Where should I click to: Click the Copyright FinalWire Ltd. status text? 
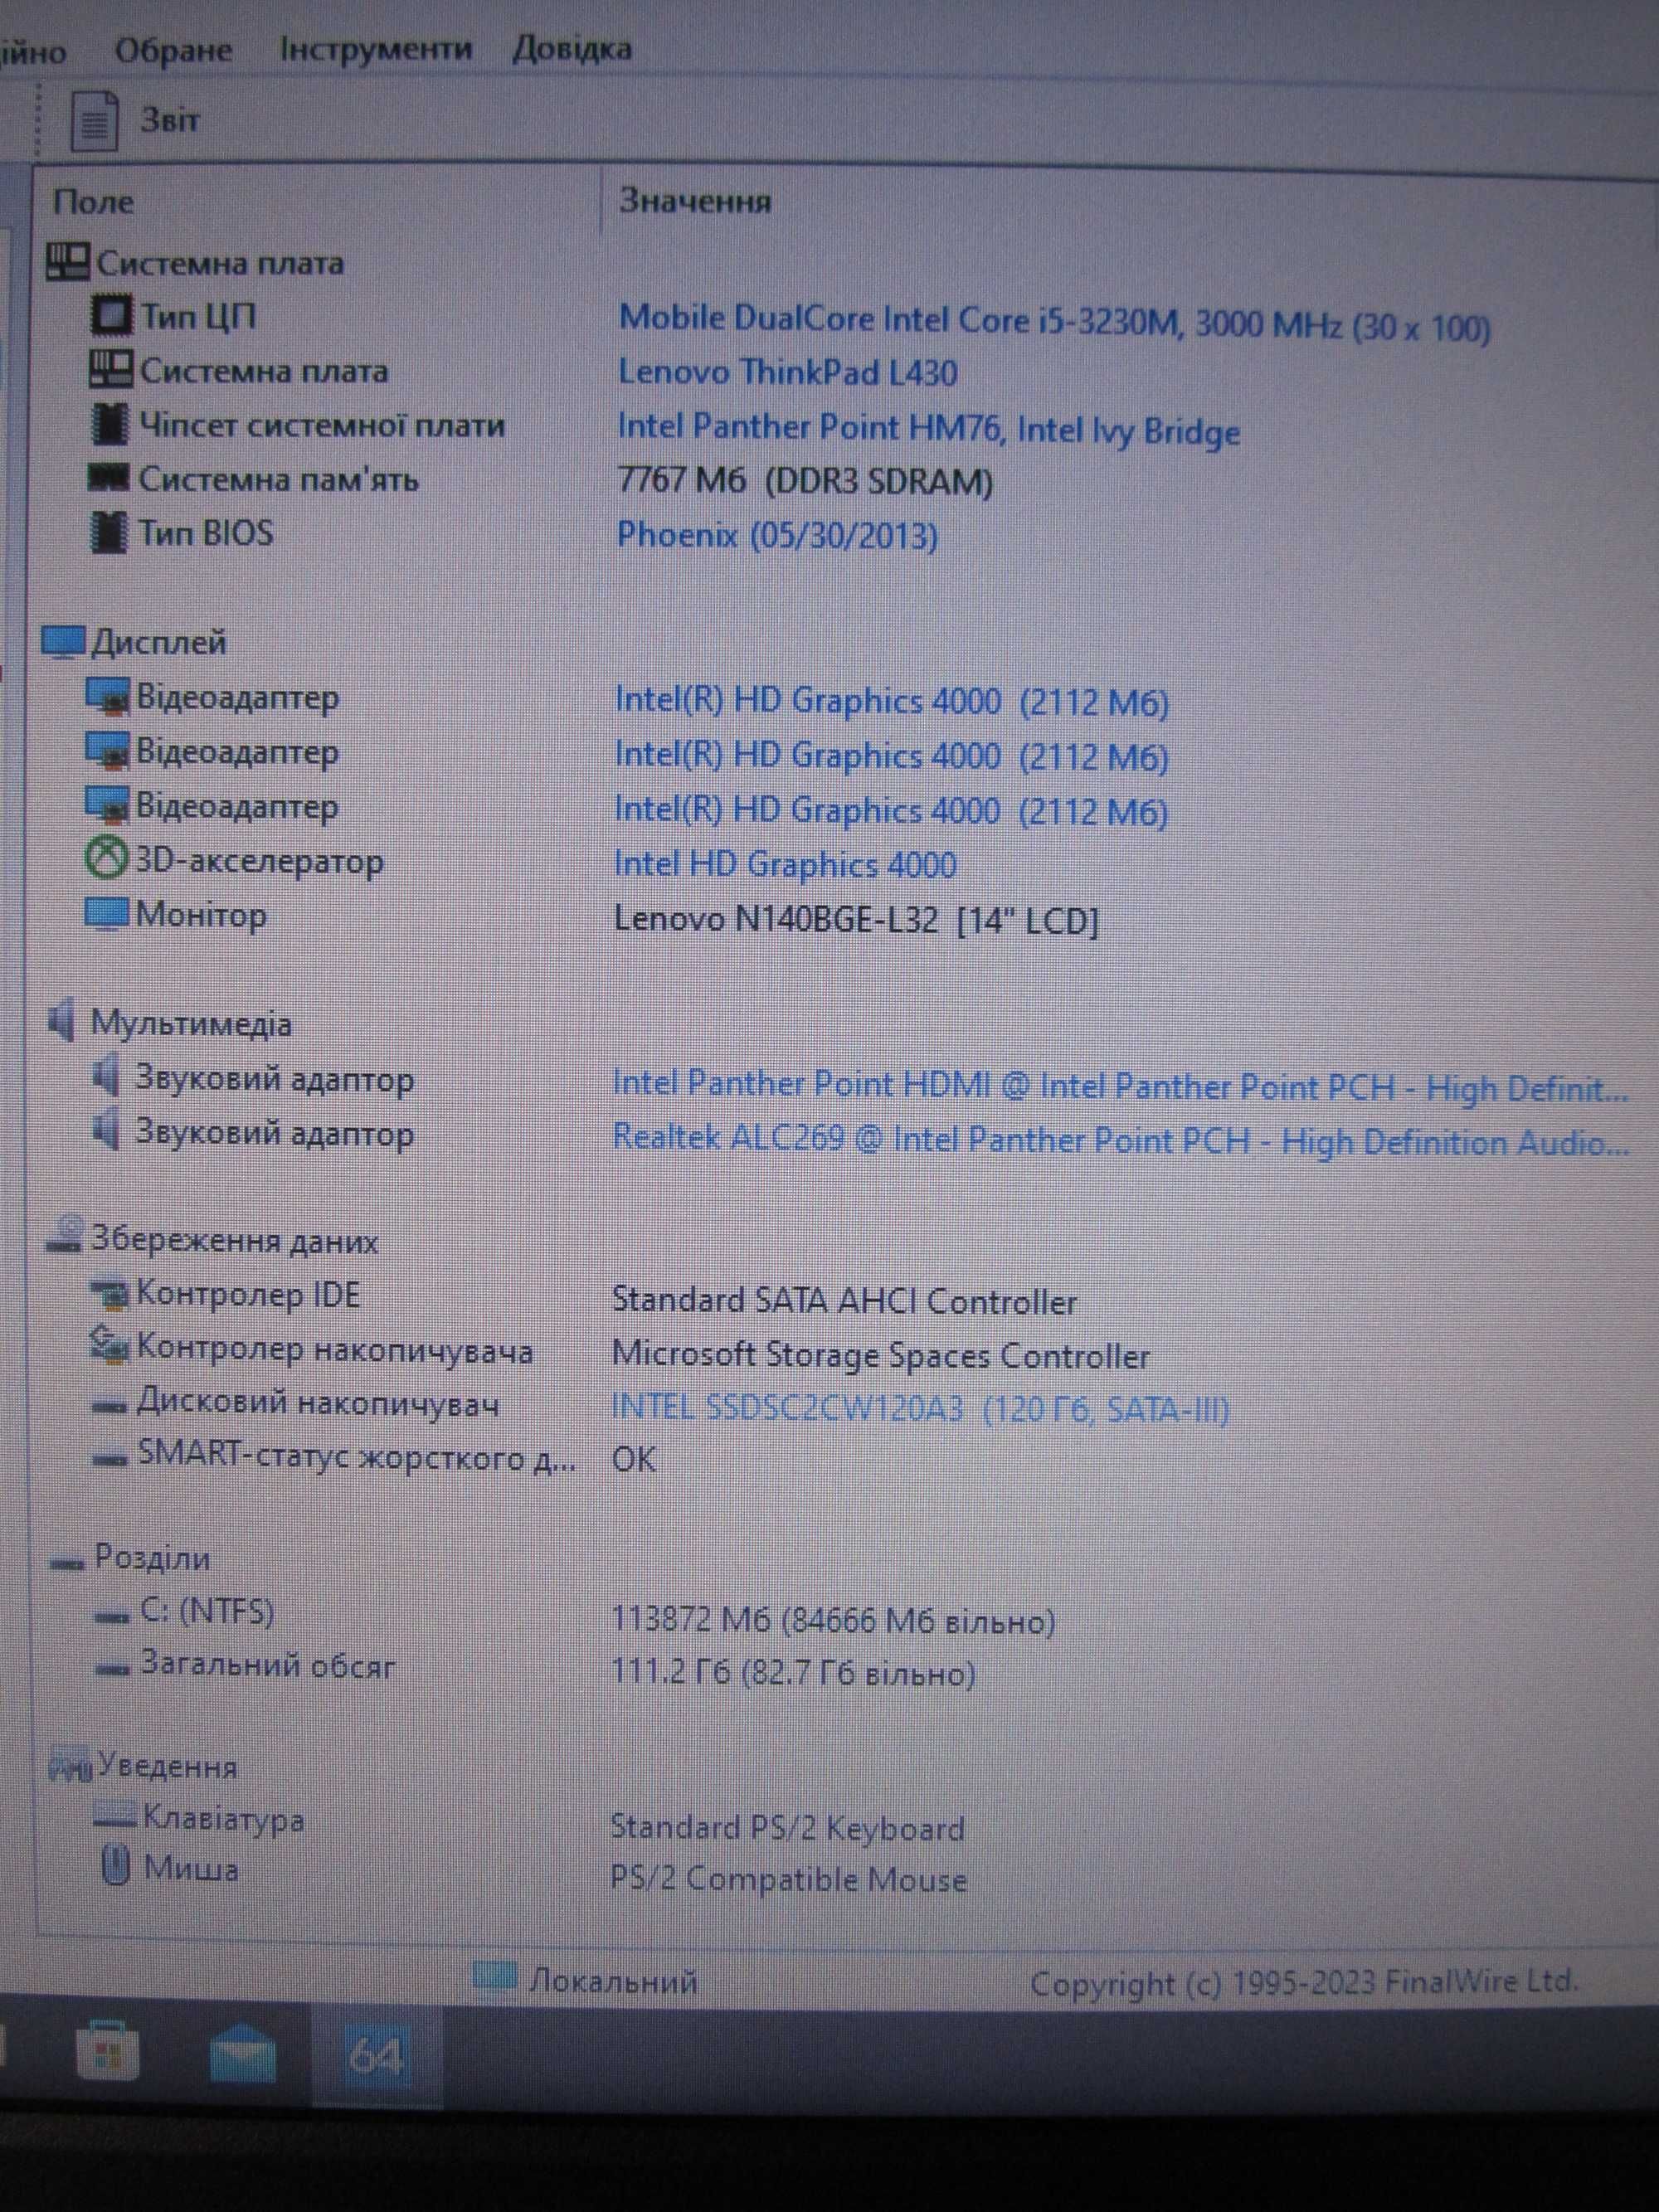pyautogui.click(x=1303, y=1982)
